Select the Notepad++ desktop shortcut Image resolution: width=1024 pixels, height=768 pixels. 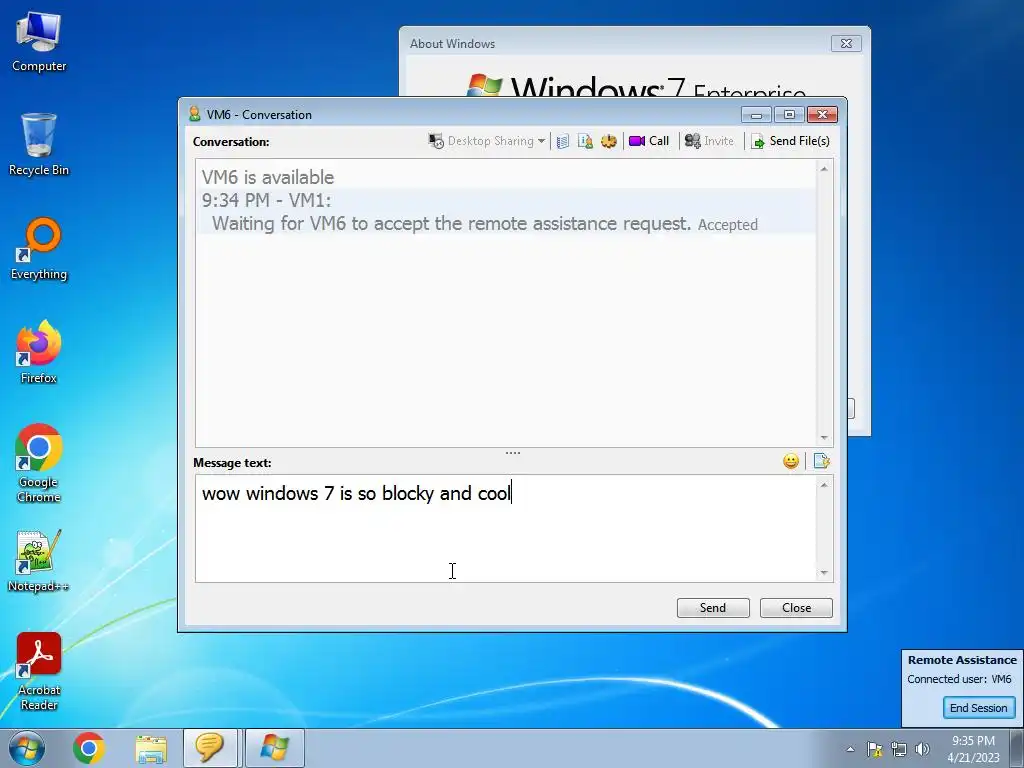tap(39, 562)
